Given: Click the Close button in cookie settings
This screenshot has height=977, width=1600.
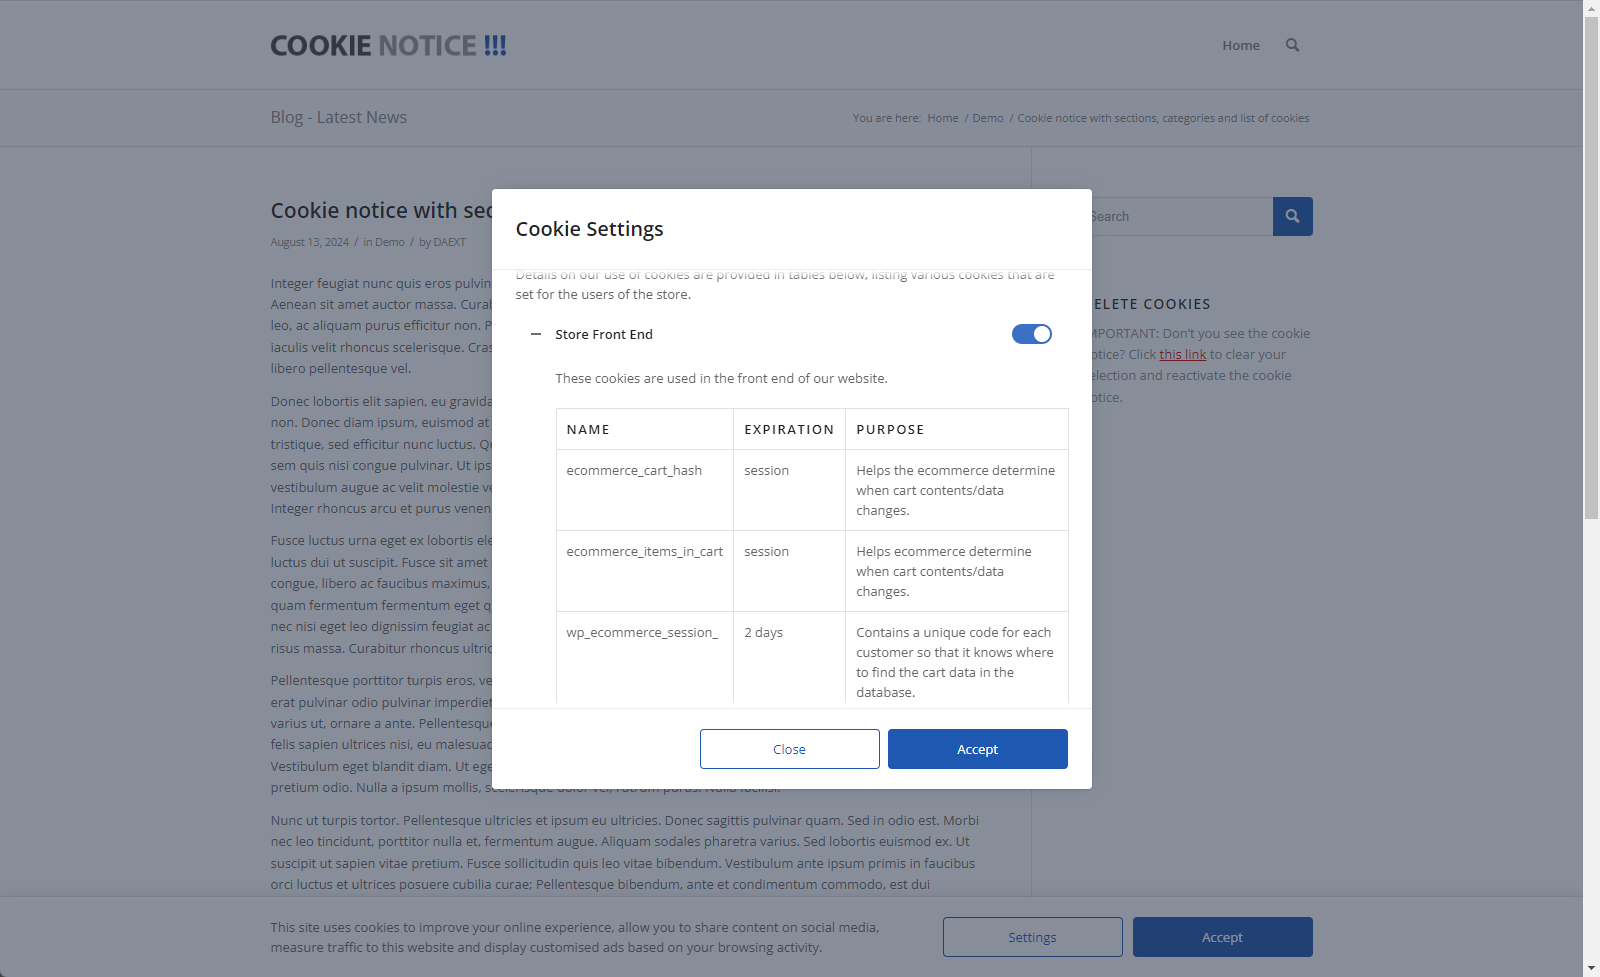Looking at the screenshot, I should 789,749.
